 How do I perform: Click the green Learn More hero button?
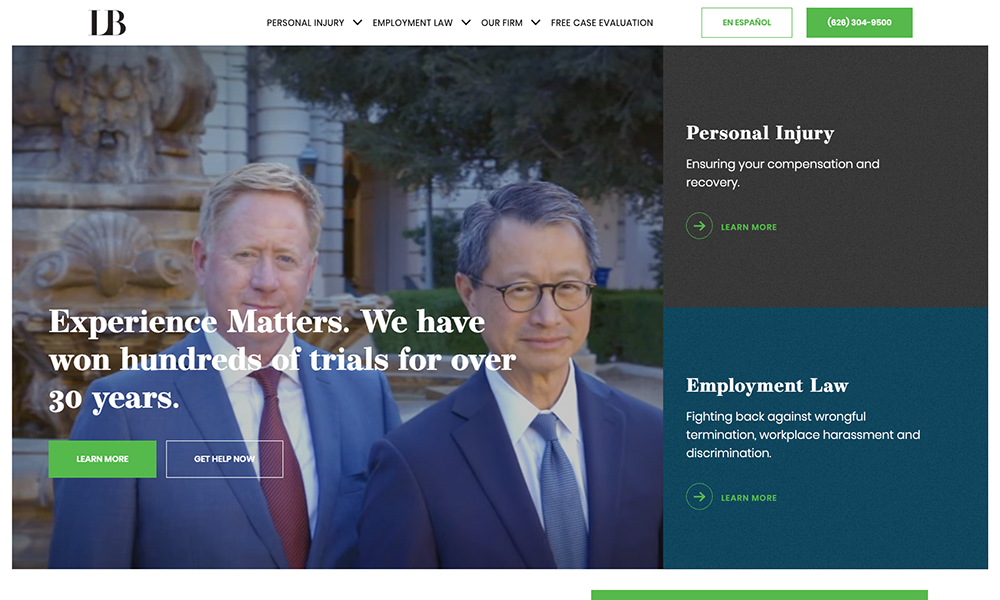[103, 458]
